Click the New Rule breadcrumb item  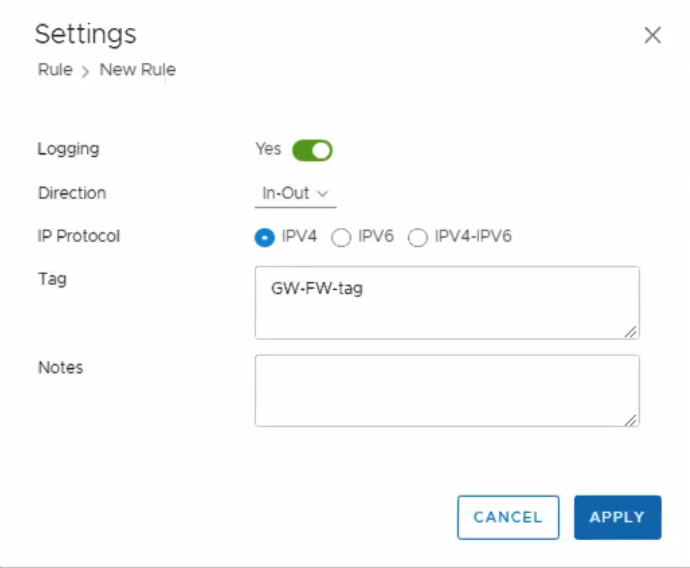[137, 70]
